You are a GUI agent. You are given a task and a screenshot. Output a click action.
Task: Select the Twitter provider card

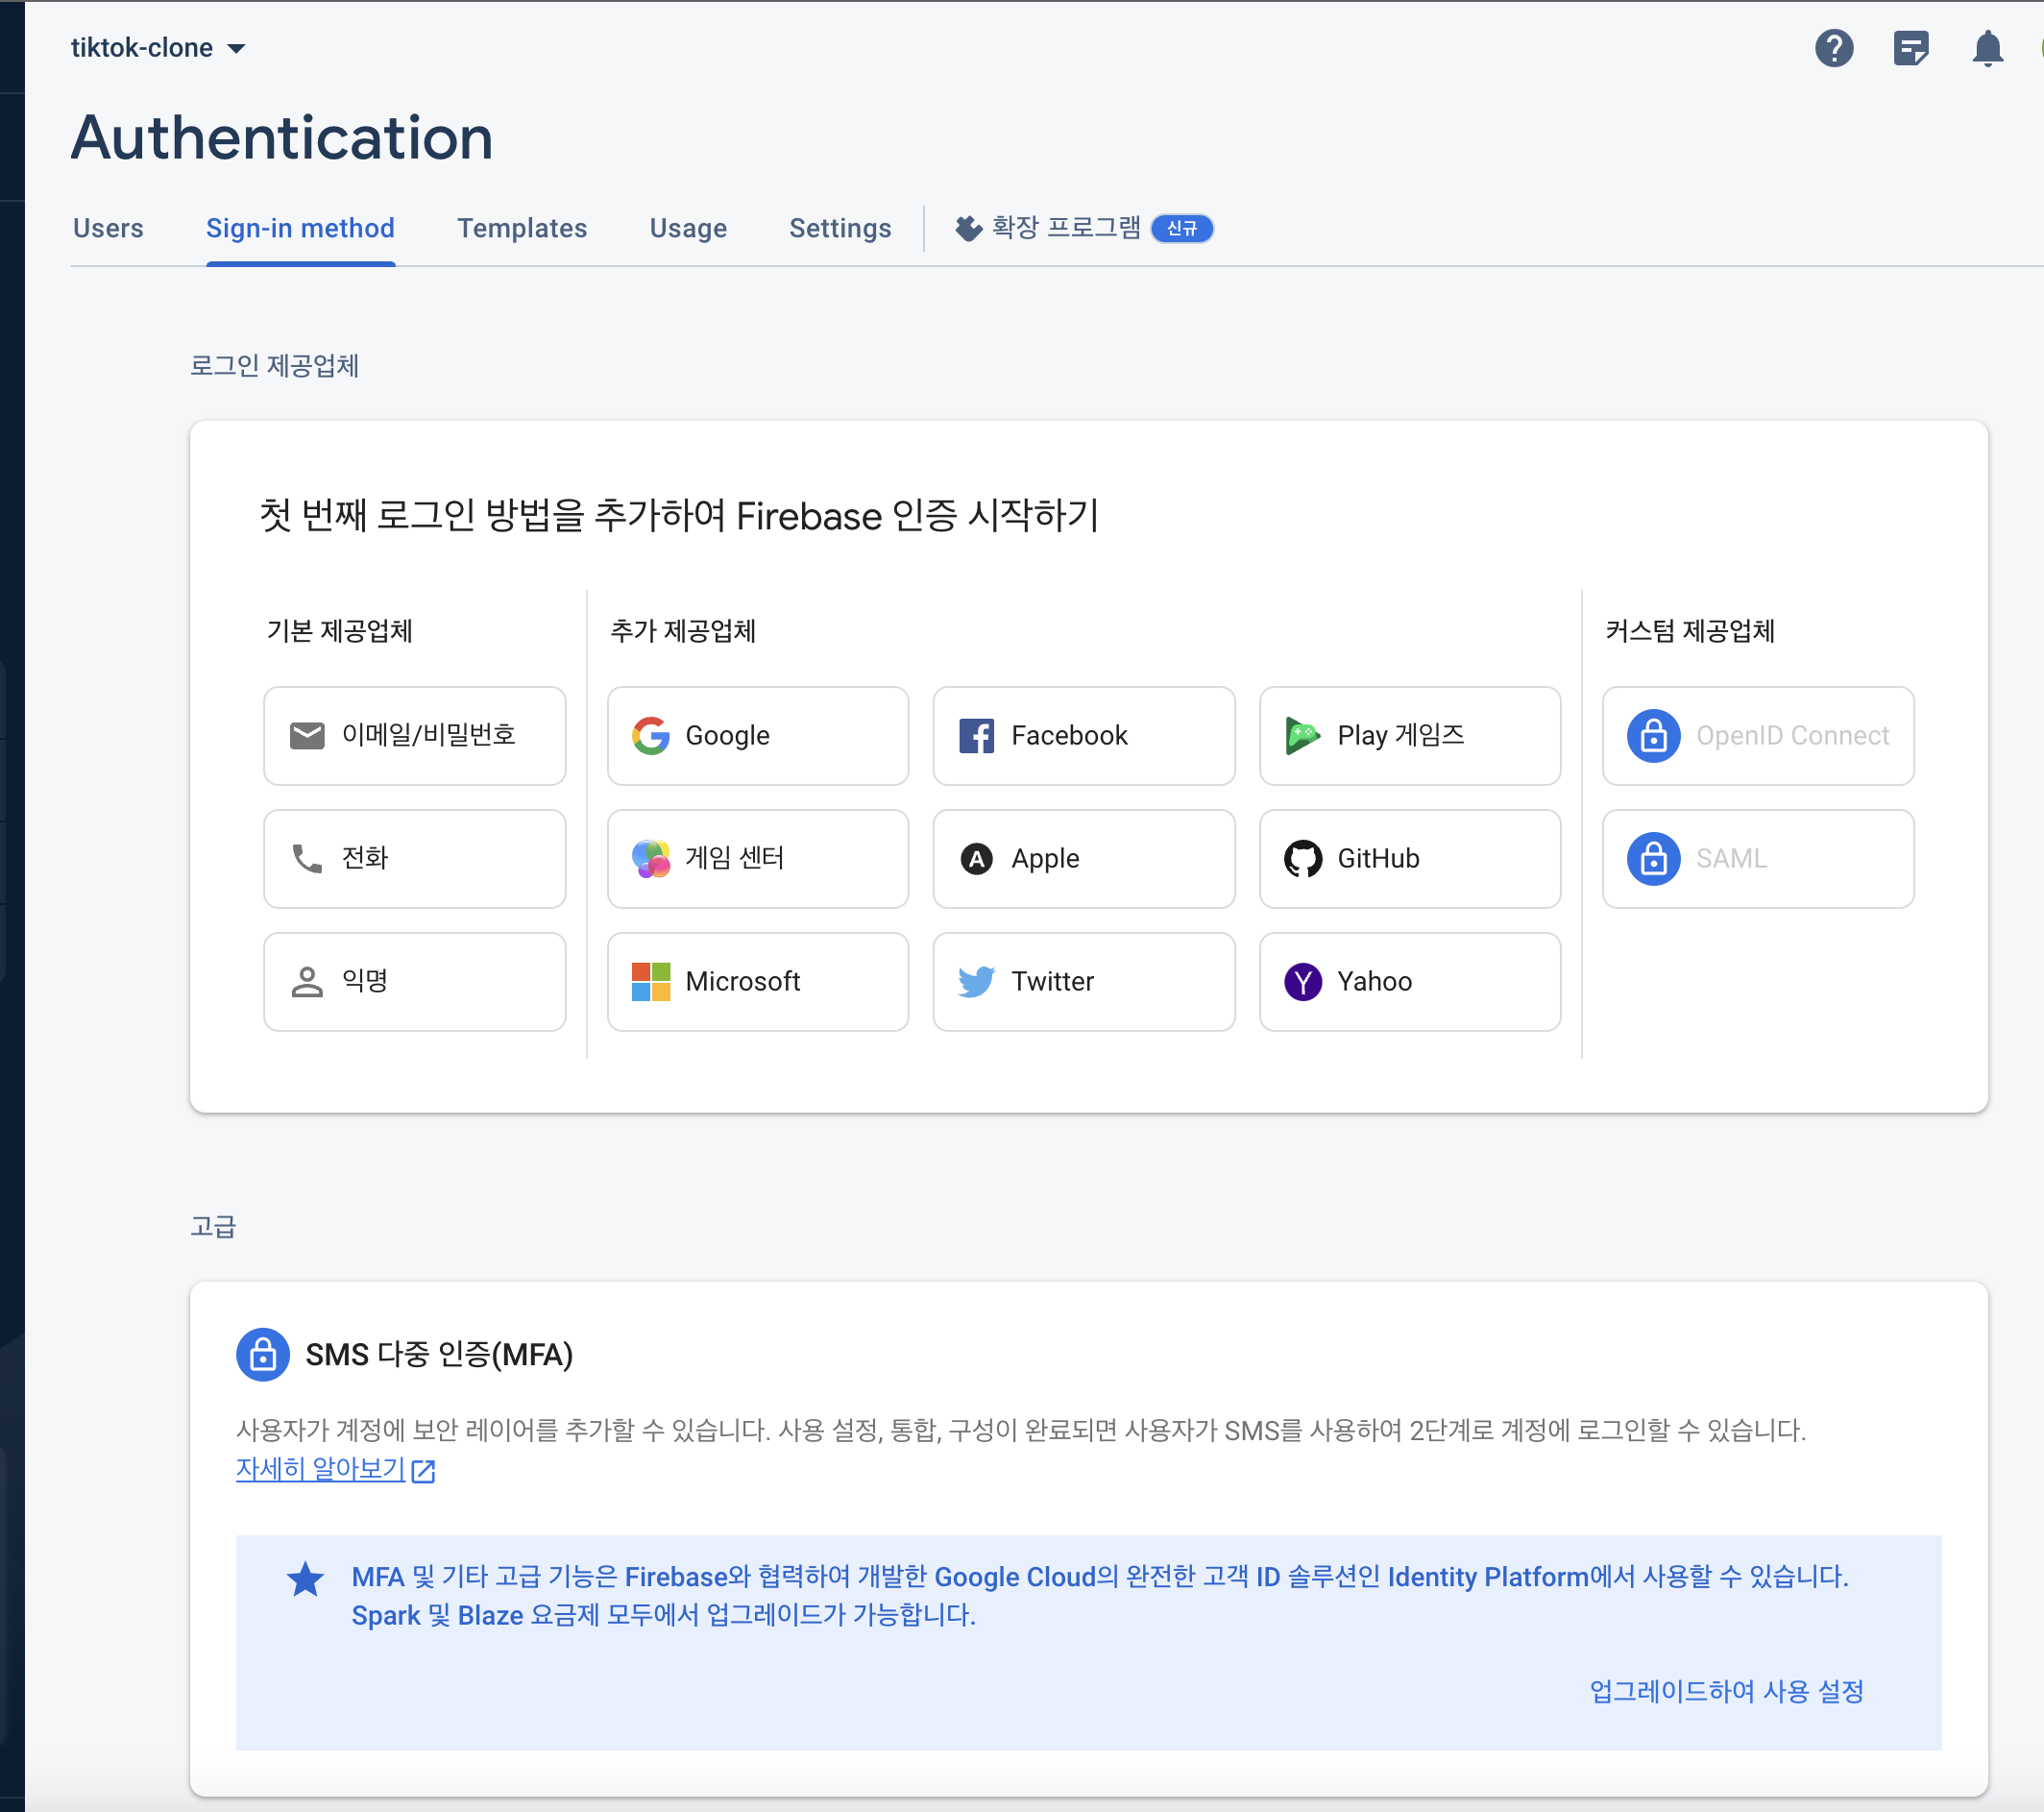click(1083, 981)
